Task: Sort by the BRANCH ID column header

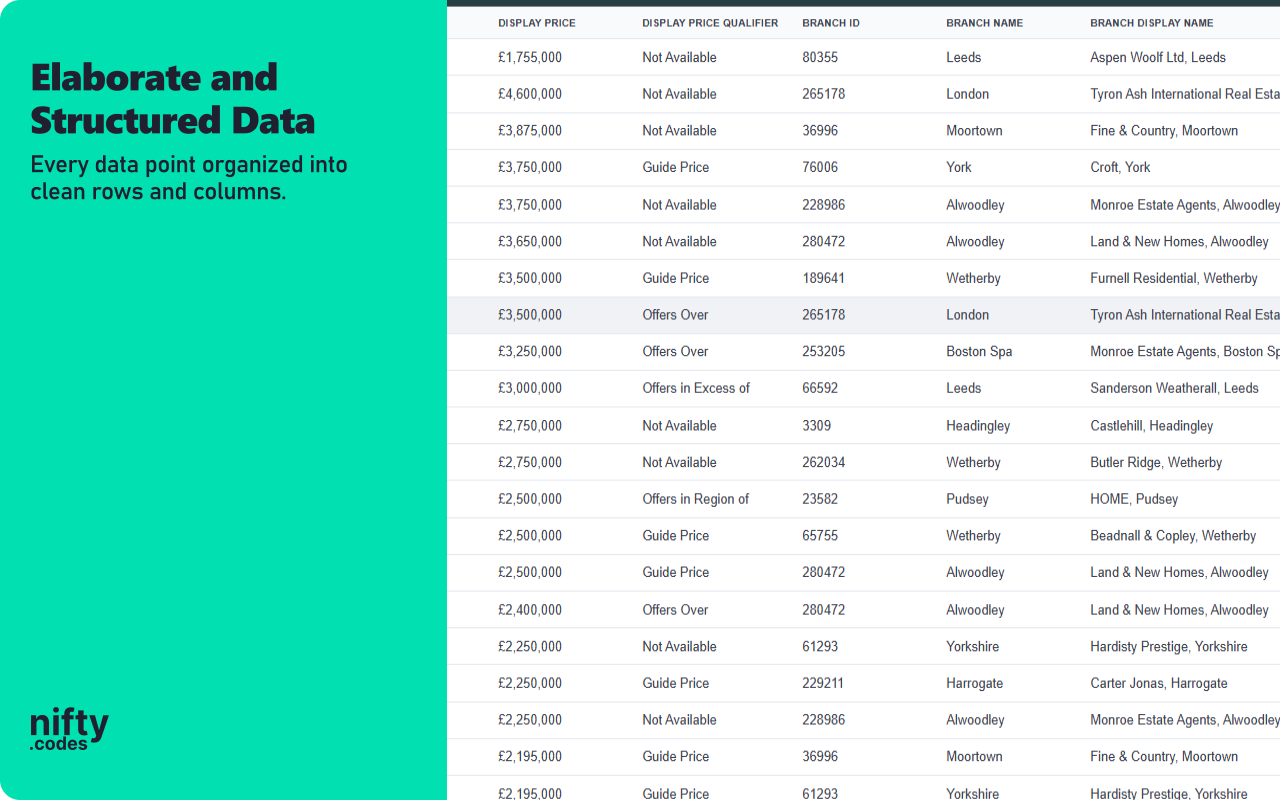Action: coord(830,22)
